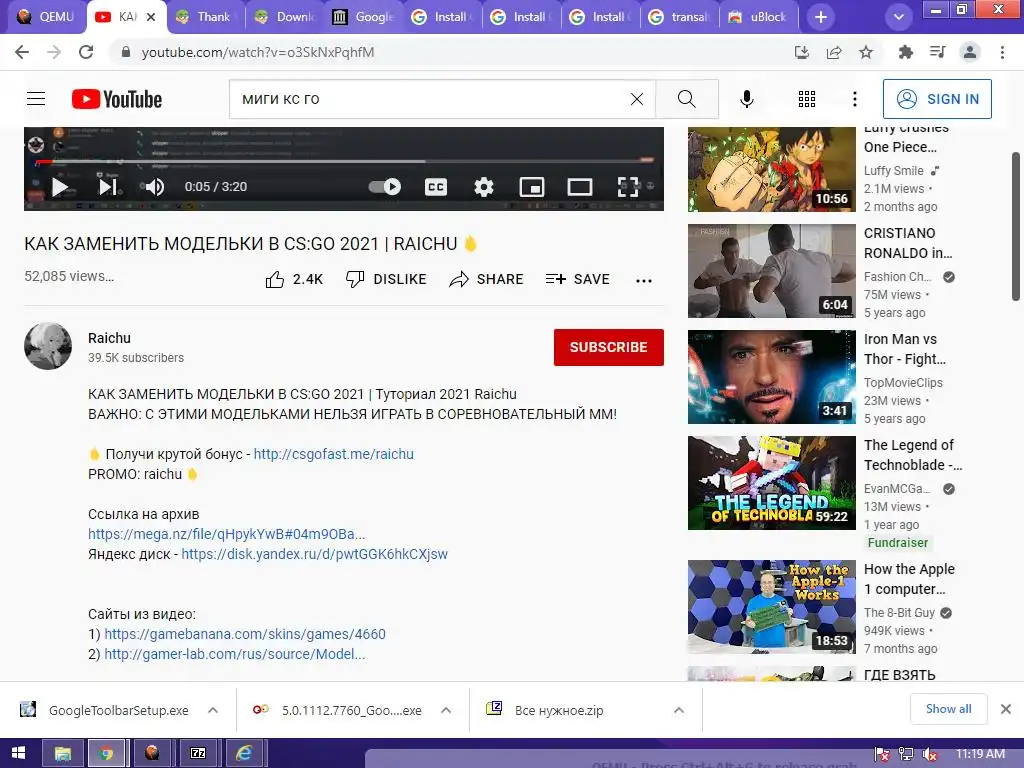The image size is (1024, 768).
Task: Subscribe to Raichu channel
Action: [609, 347]
